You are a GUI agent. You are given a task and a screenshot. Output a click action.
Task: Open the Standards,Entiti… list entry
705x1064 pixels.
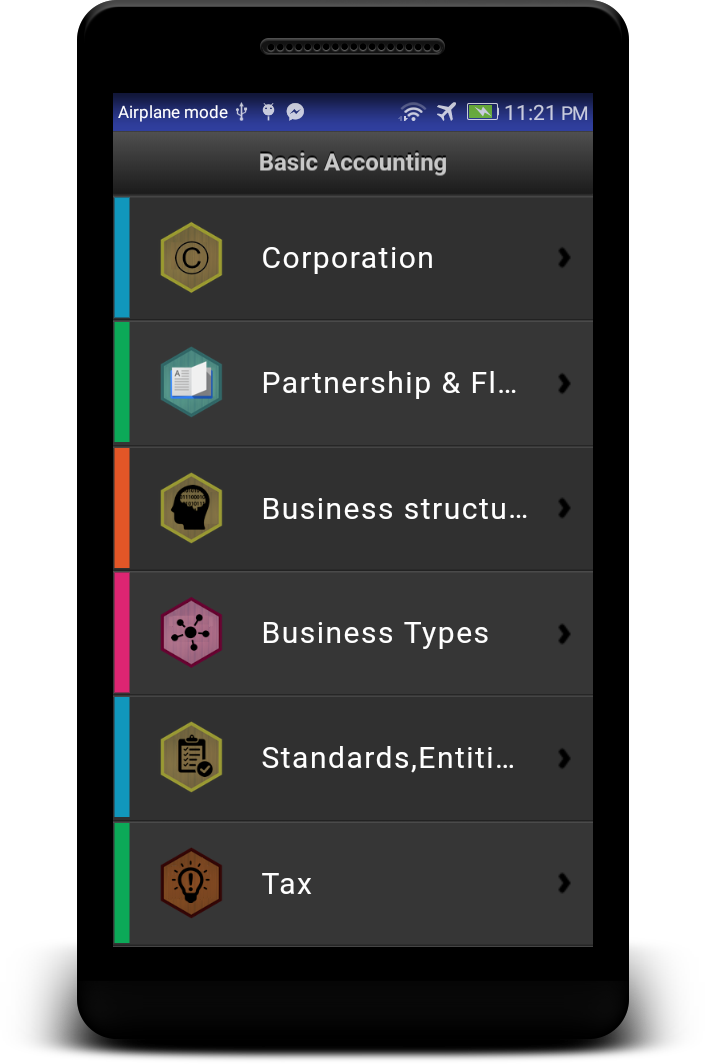click(354, 758)
